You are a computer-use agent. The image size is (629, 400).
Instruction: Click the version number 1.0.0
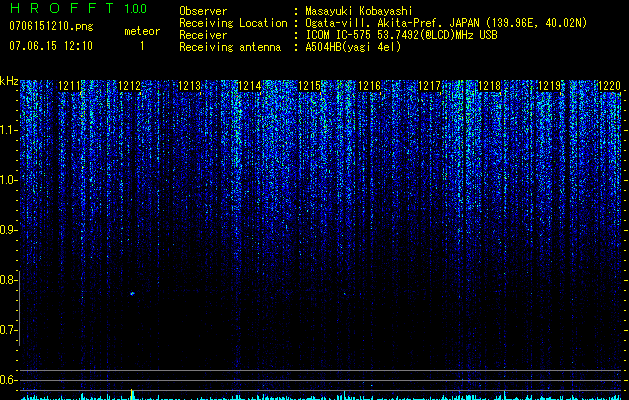[135, 8]
